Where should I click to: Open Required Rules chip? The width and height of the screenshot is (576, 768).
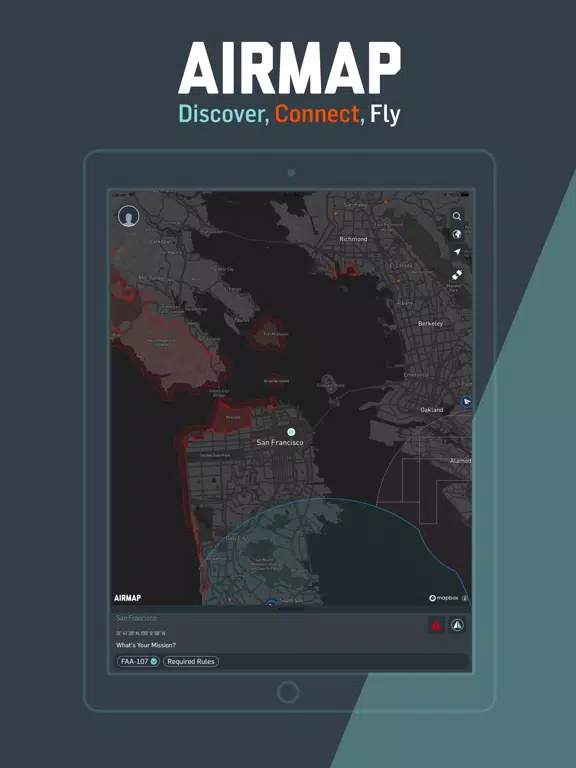[191, 661]
